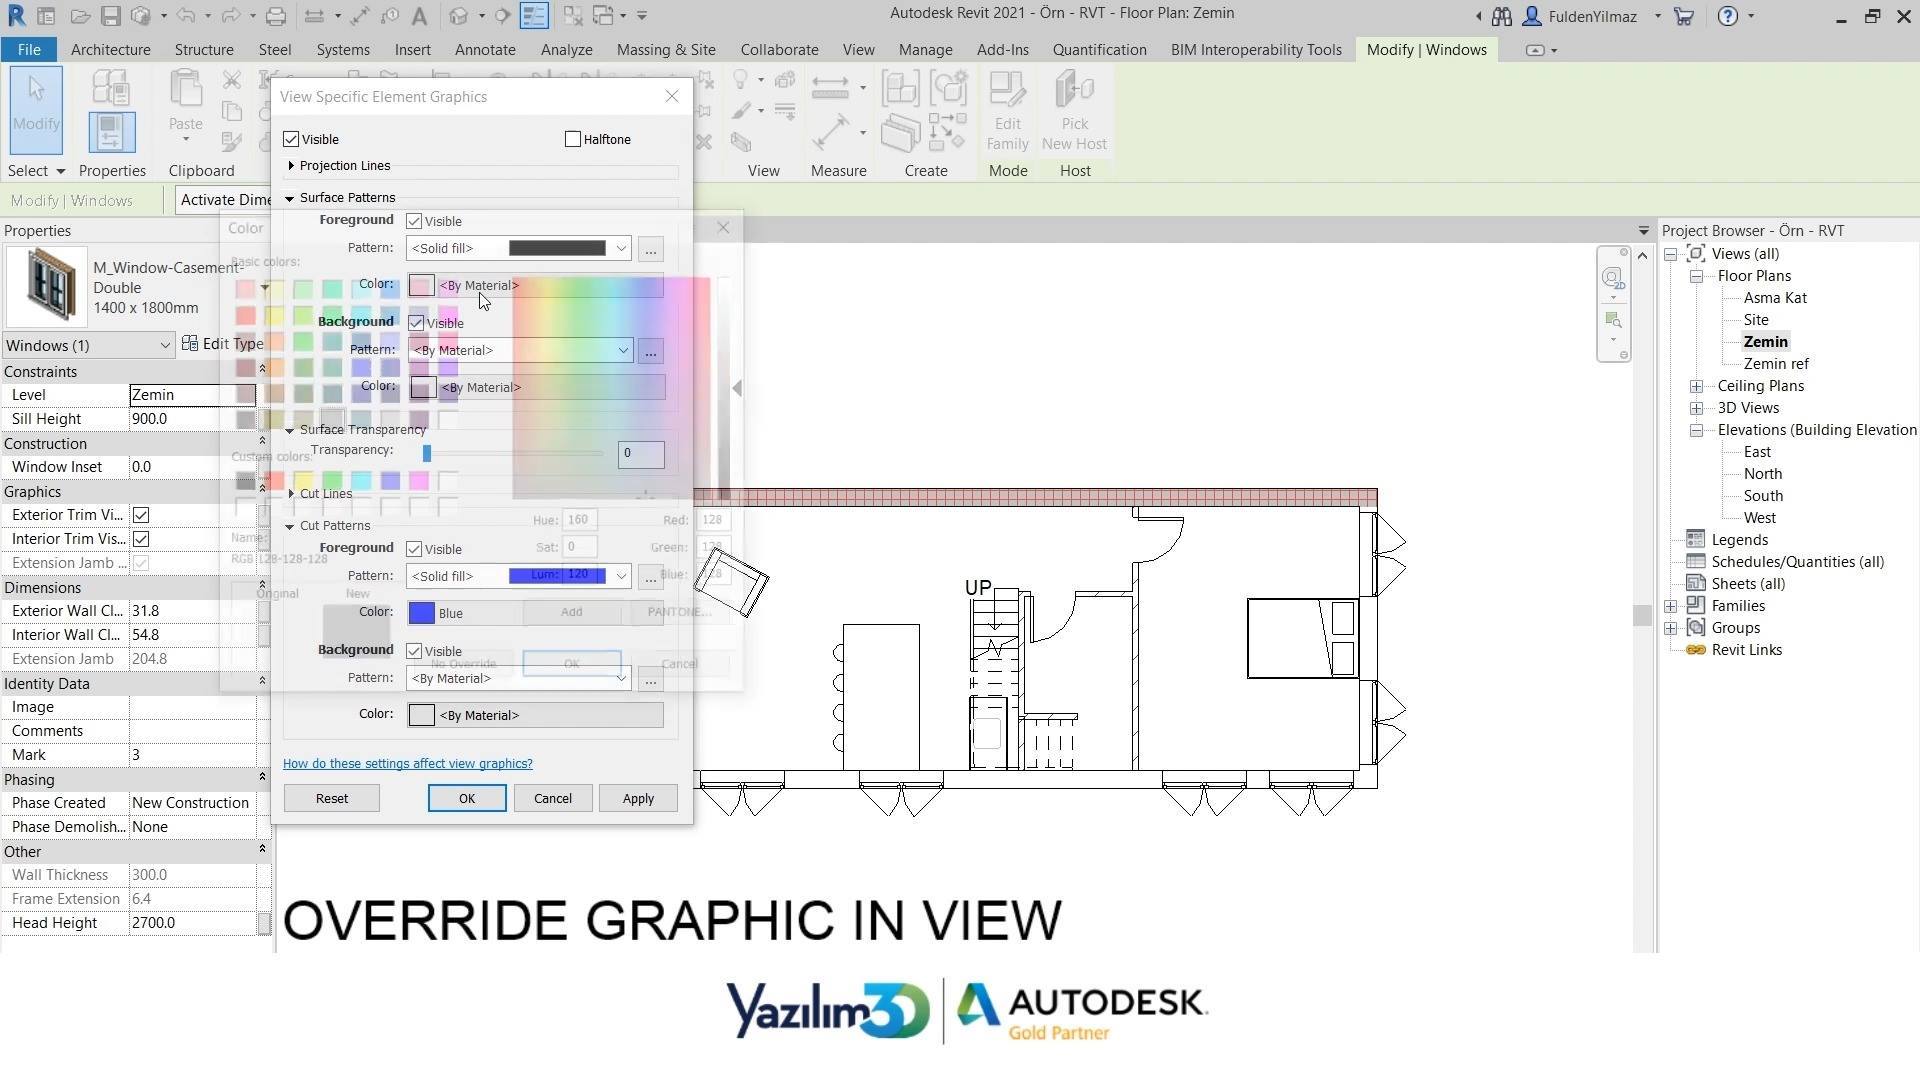
Task: Select the Text tool letter A icon
Action: click(x=419, y=16)
